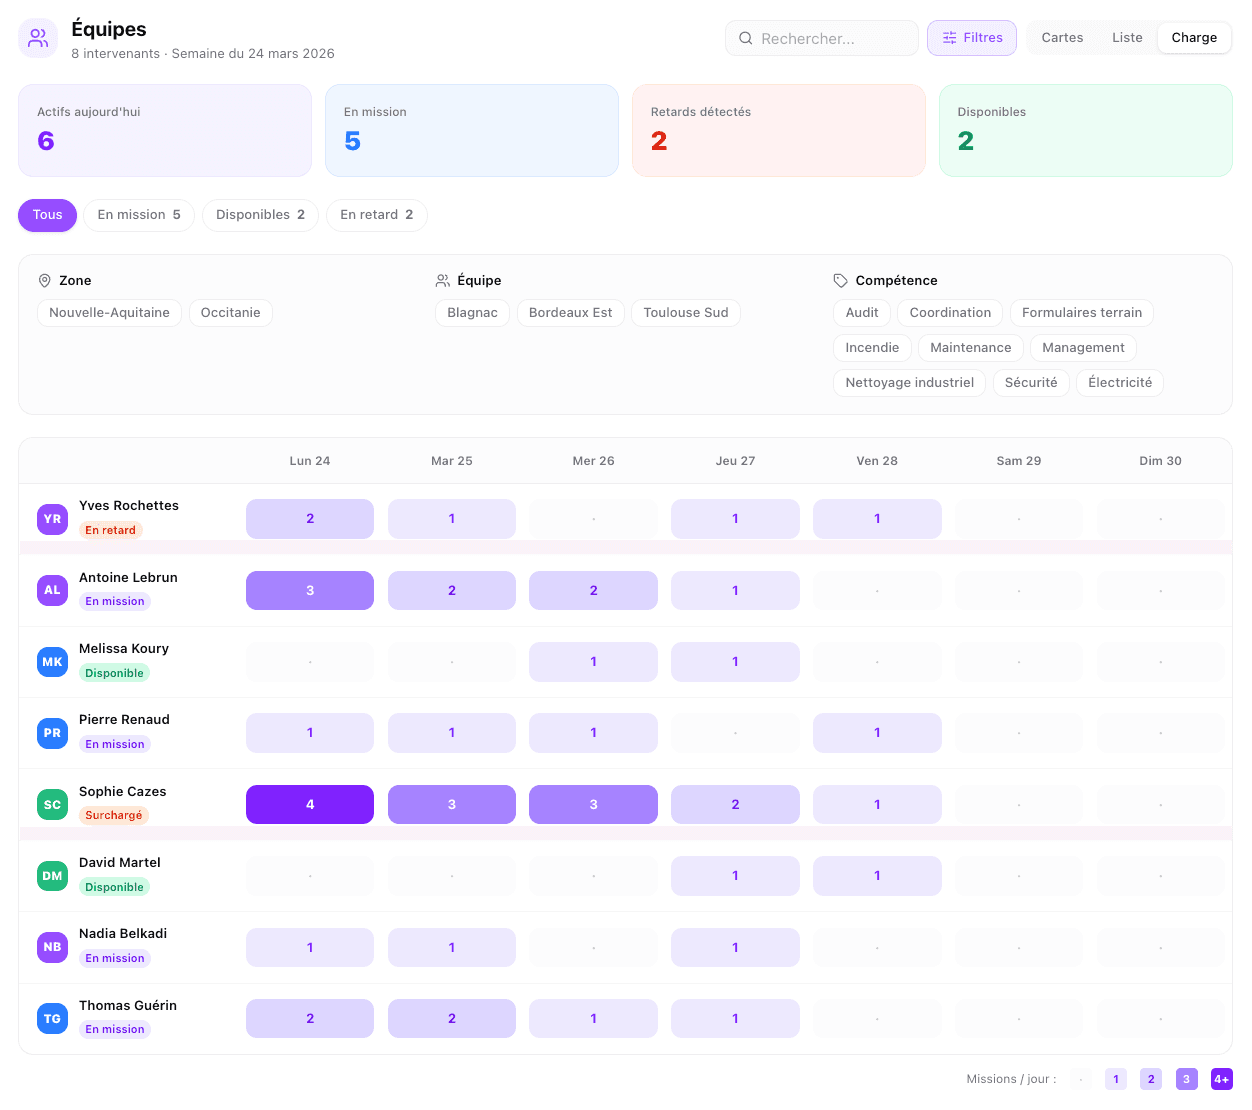Click the location pin icon beside Zone
Image resolution: width=1252 pixels, height=1110 pixels.
[x=45, y=281]
